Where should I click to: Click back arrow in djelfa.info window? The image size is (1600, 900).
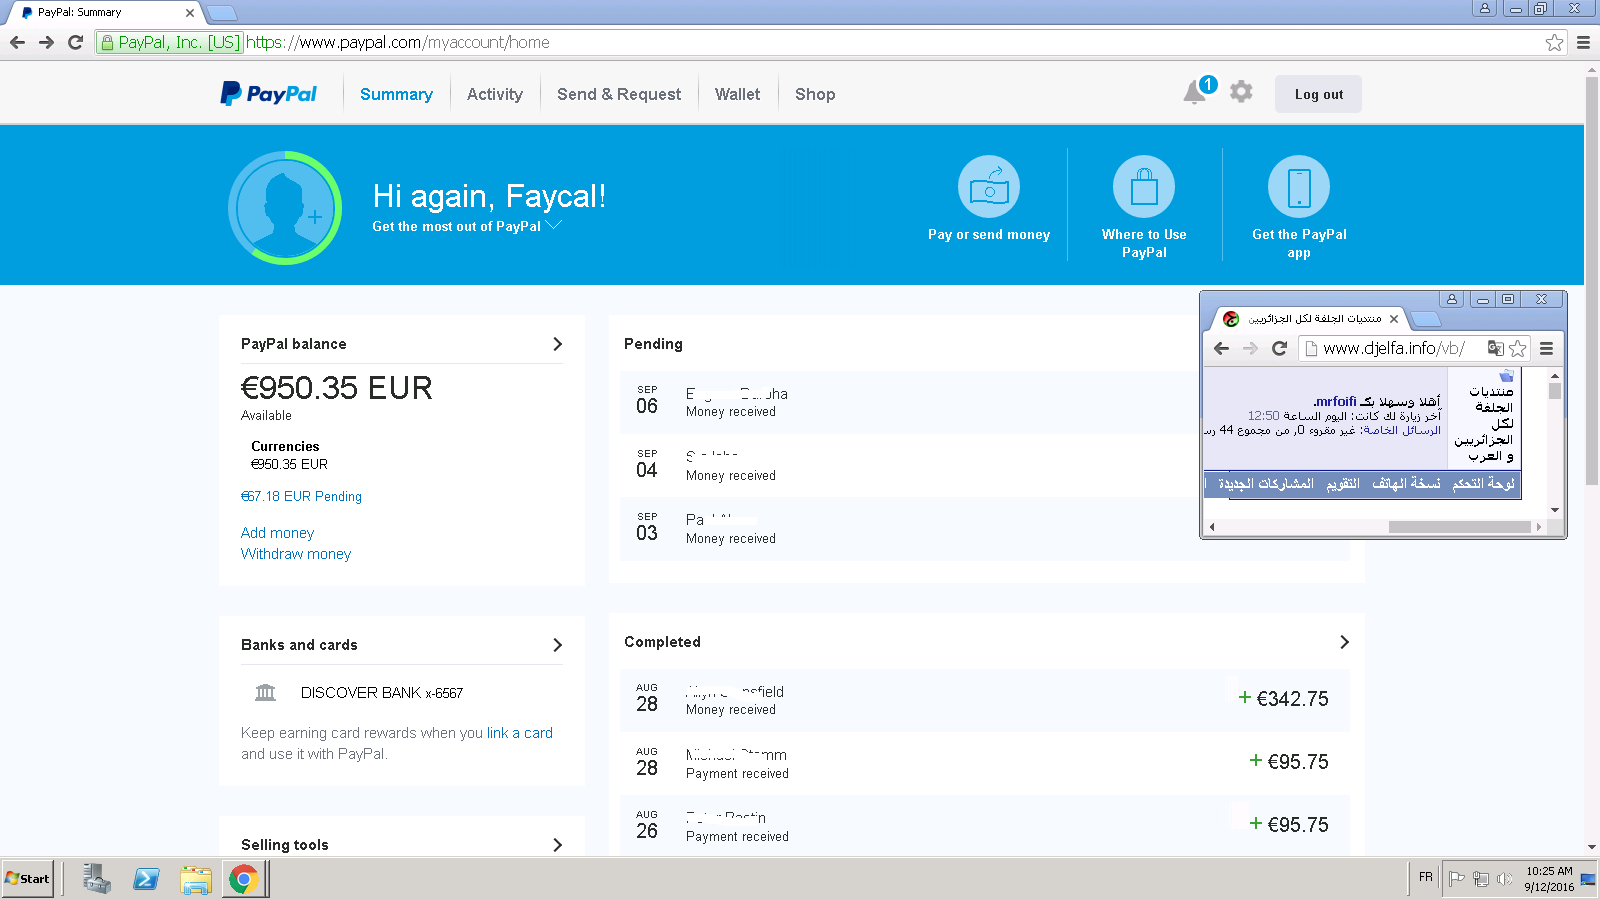coord(1221,348)
